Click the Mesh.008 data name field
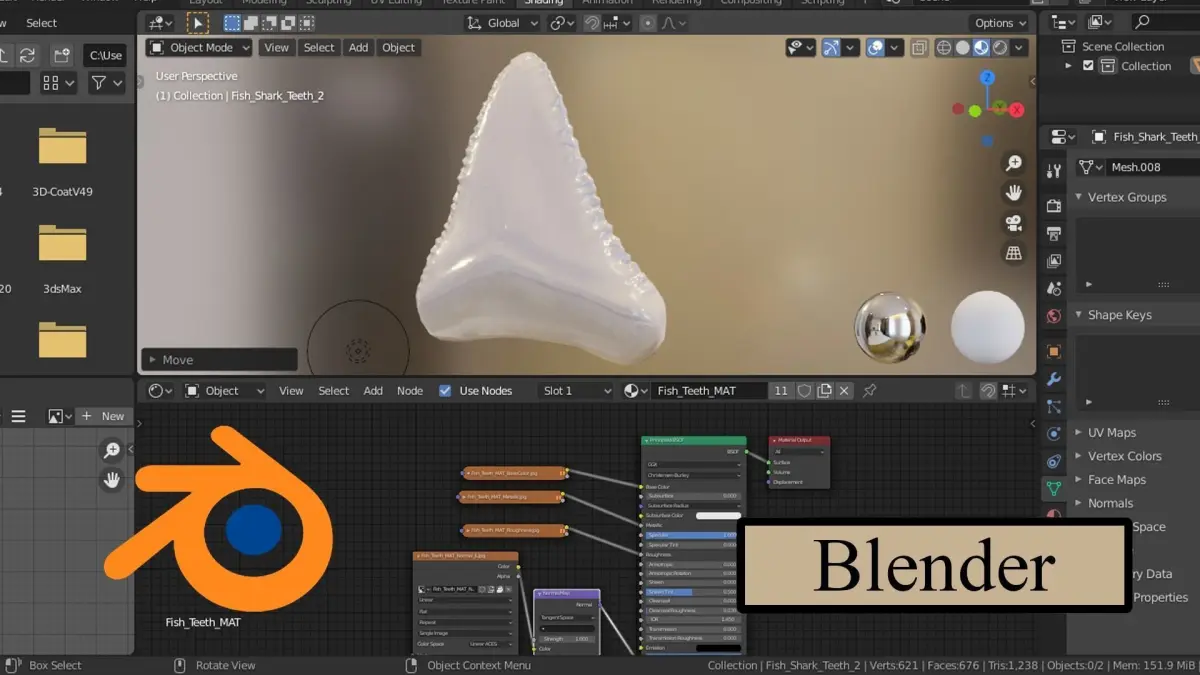The width and height of the screenshot is (1200, 675). (1154, 167)
